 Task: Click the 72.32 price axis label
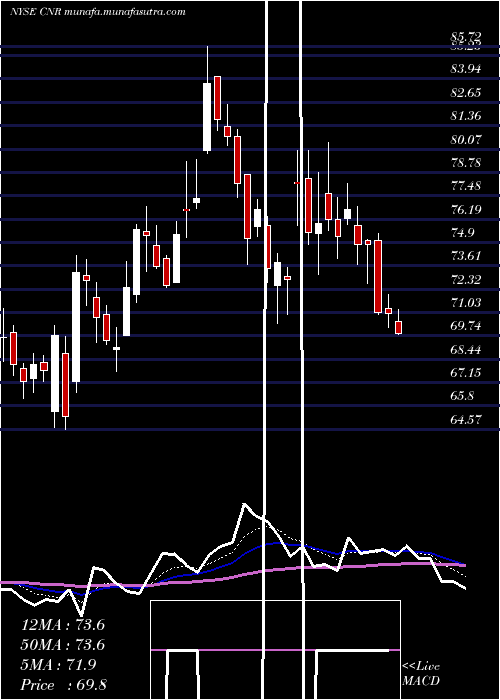point(466,280)
